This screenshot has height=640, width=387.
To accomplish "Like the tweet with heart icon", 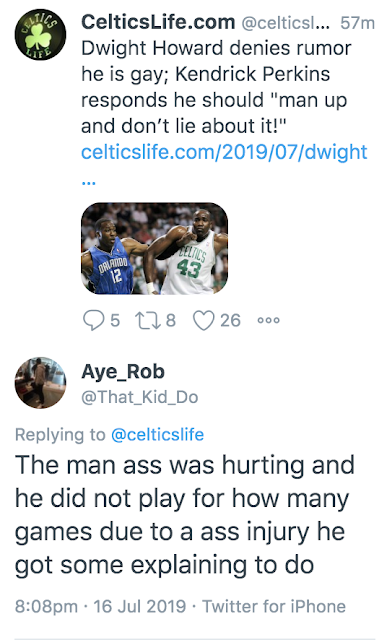I will tap(203, 320).
